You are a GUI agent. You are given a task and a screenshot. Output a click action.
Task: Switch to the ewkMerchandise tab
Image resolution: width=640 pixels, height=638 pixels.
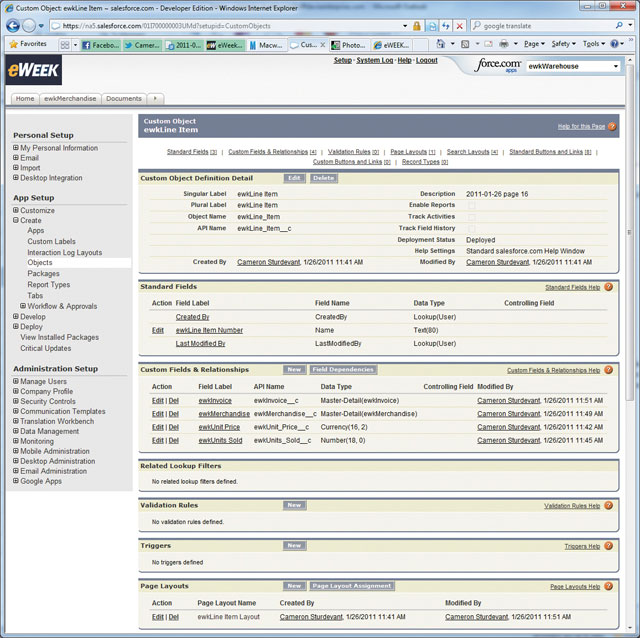coord(70,98)
